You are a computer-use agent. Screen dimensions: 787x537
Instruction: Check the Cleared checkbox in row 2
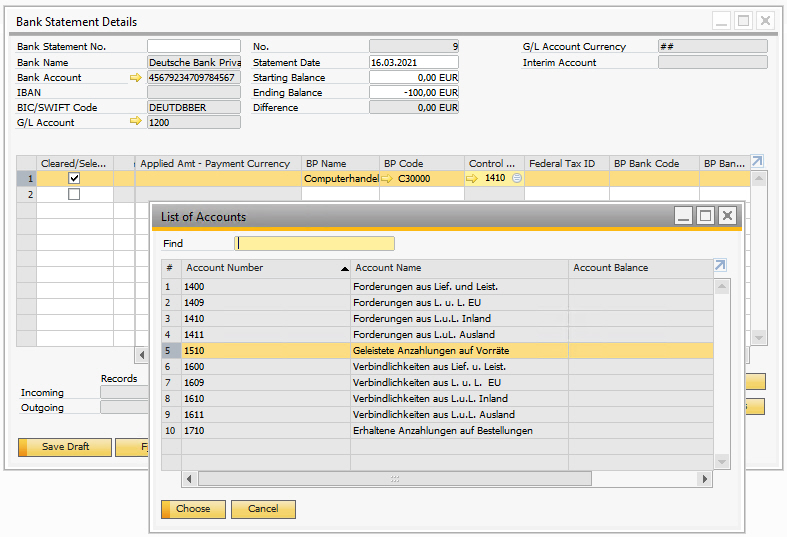pos(74,194)
